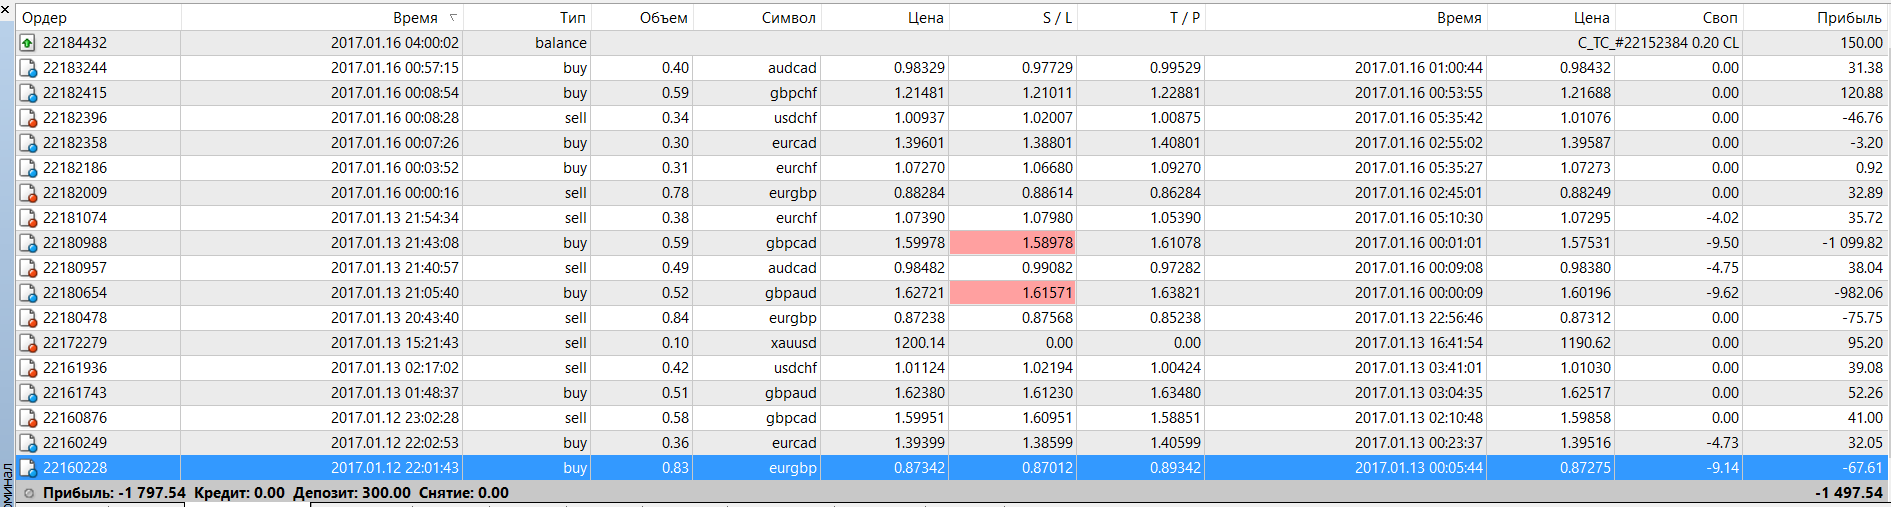Select the profit value -1 099.82
This screenshot has height=507, width=1891.
point(1852,243)
